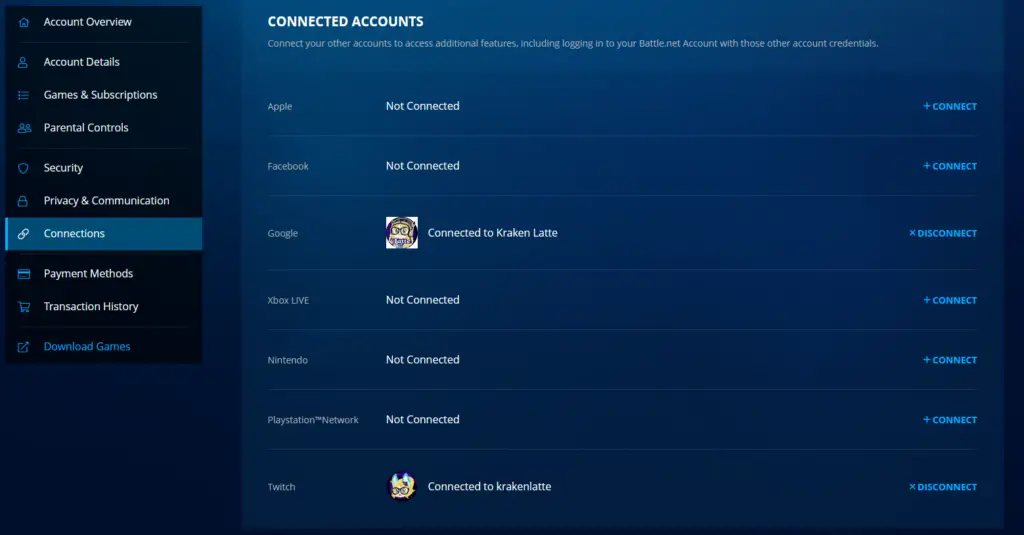Click the Twitch row label
Screen dimensions: 1024x535
281,487
